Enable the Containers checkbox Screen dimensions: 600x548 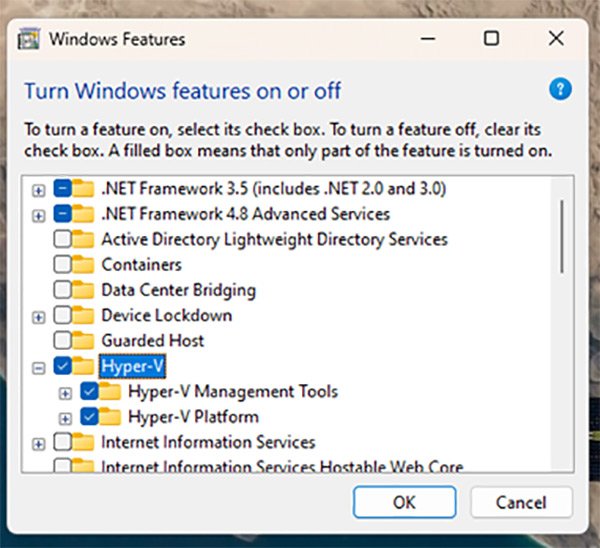pos(62,265)
